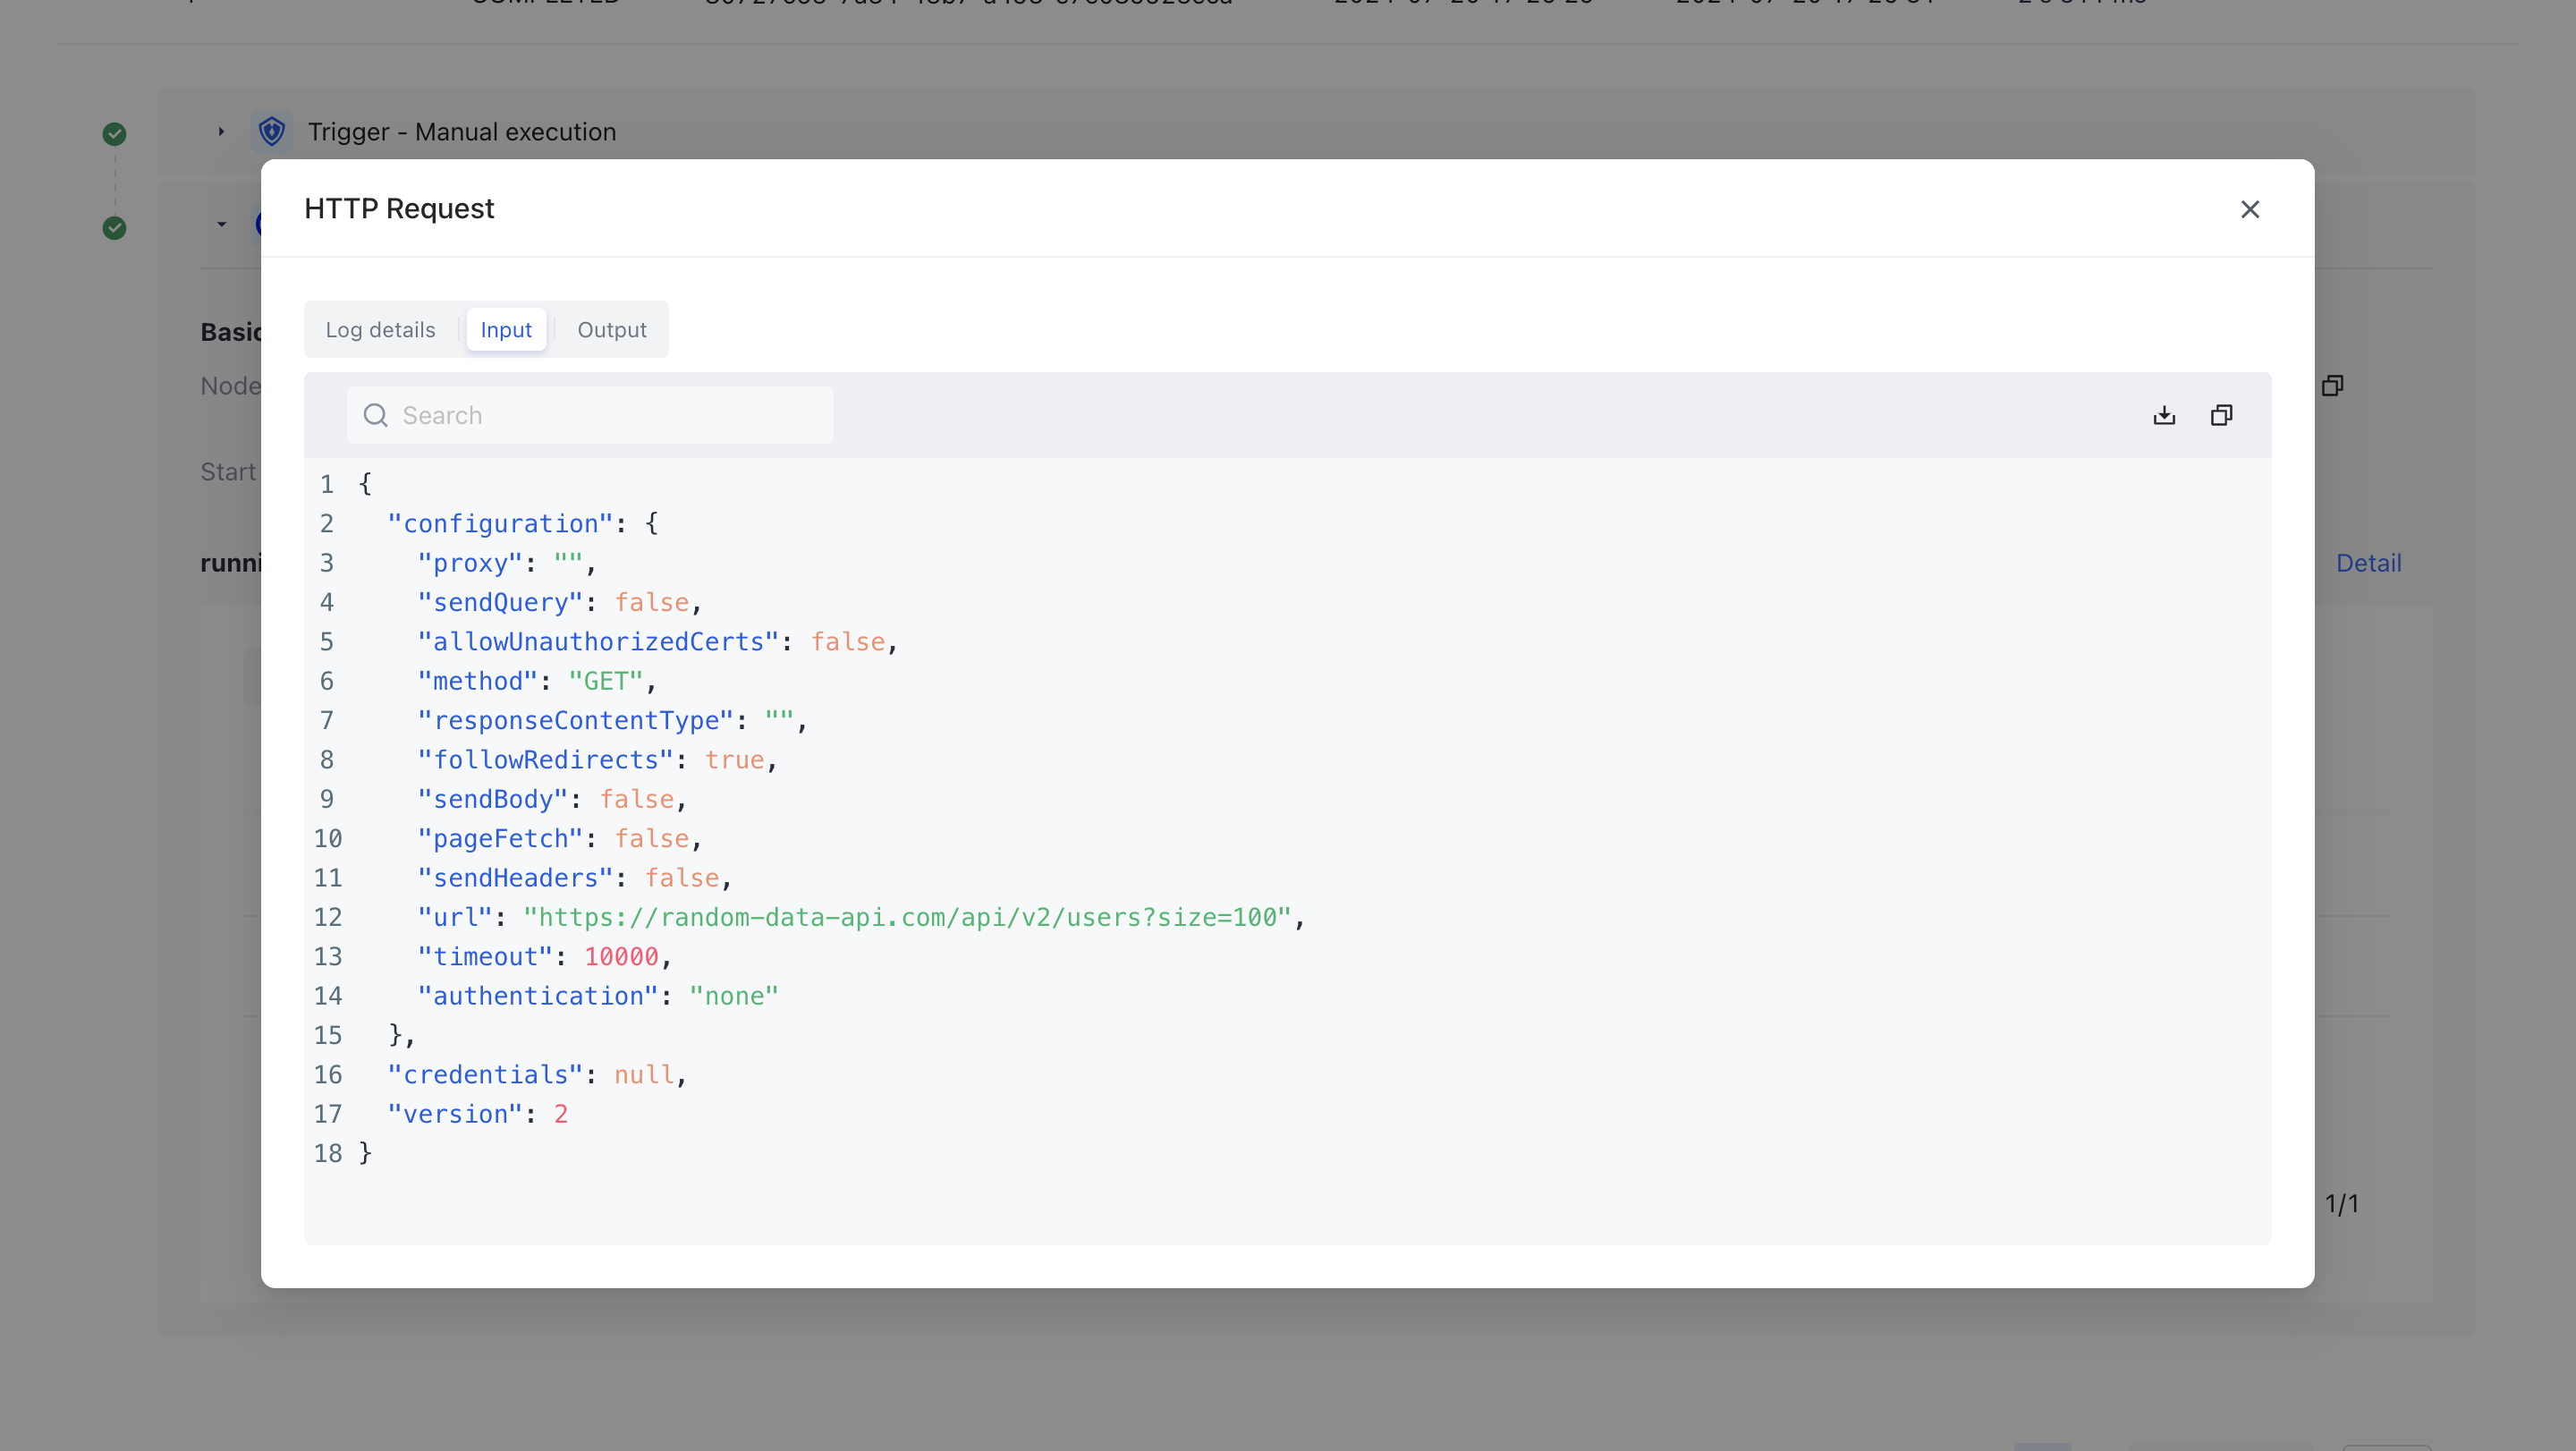Image resolution: width=2576 pixels, height=1451 pixels.
Task: Click the Trigger - Manual execution label
Action: point(461,132)
